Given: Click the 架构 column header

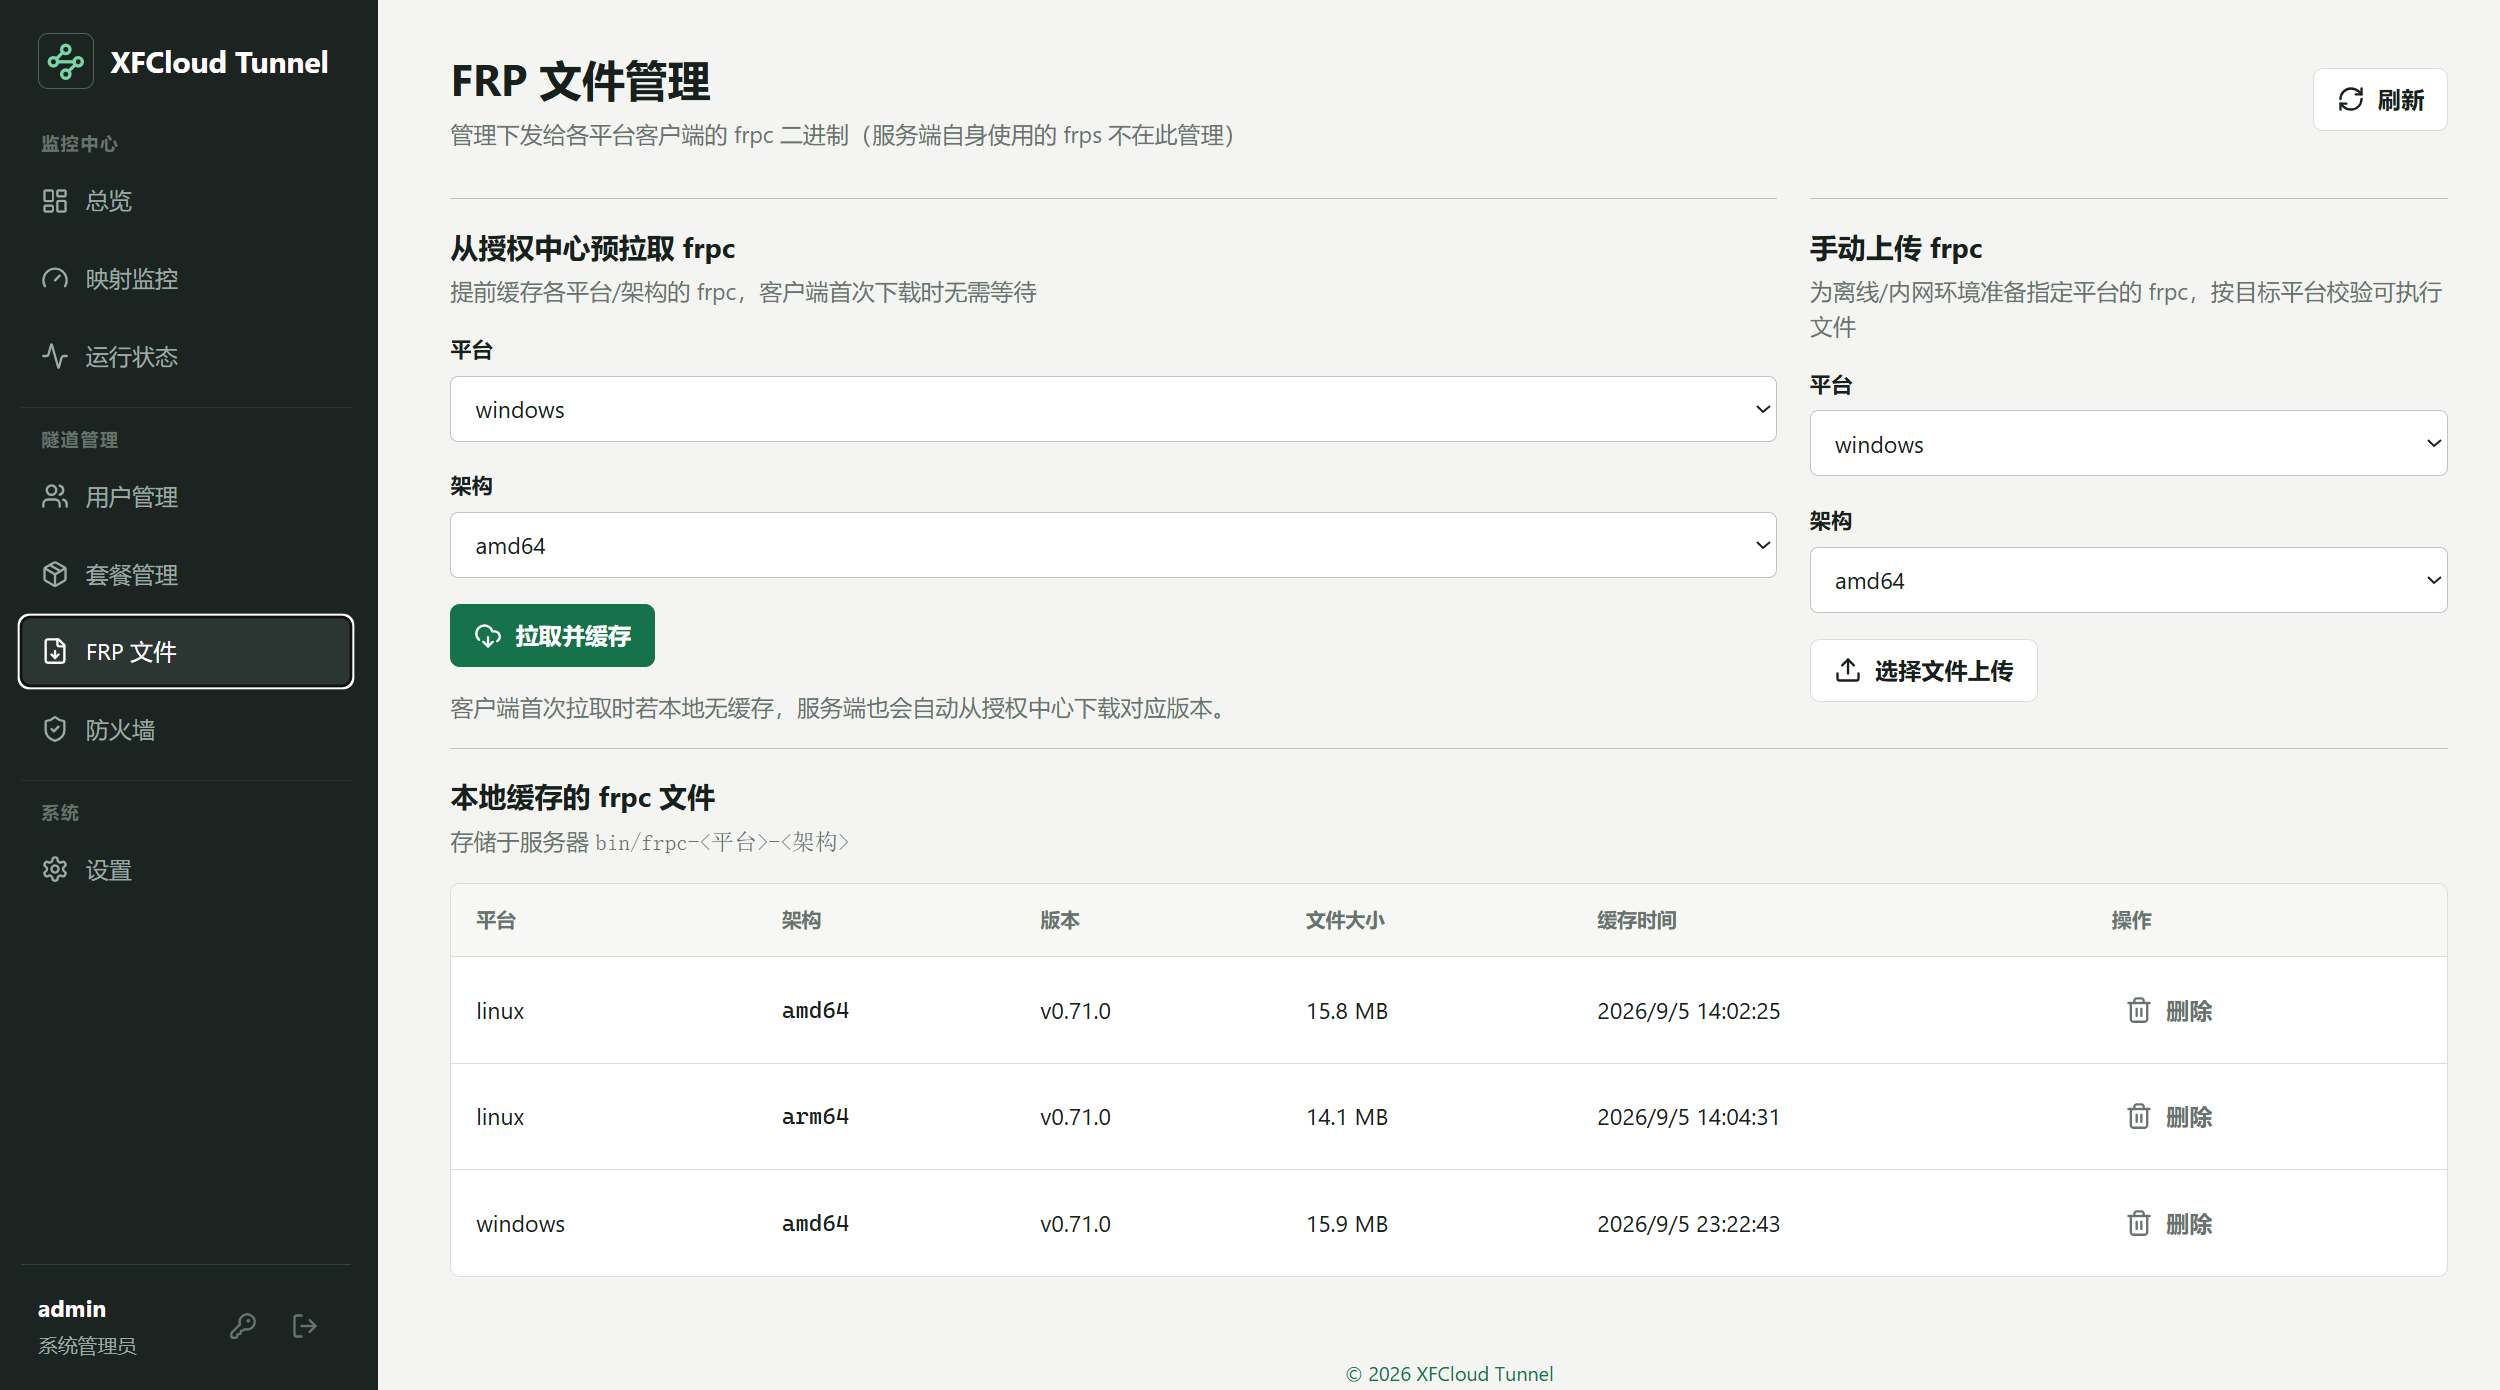Looking at the screenshot, I should (x=801, y=920).
